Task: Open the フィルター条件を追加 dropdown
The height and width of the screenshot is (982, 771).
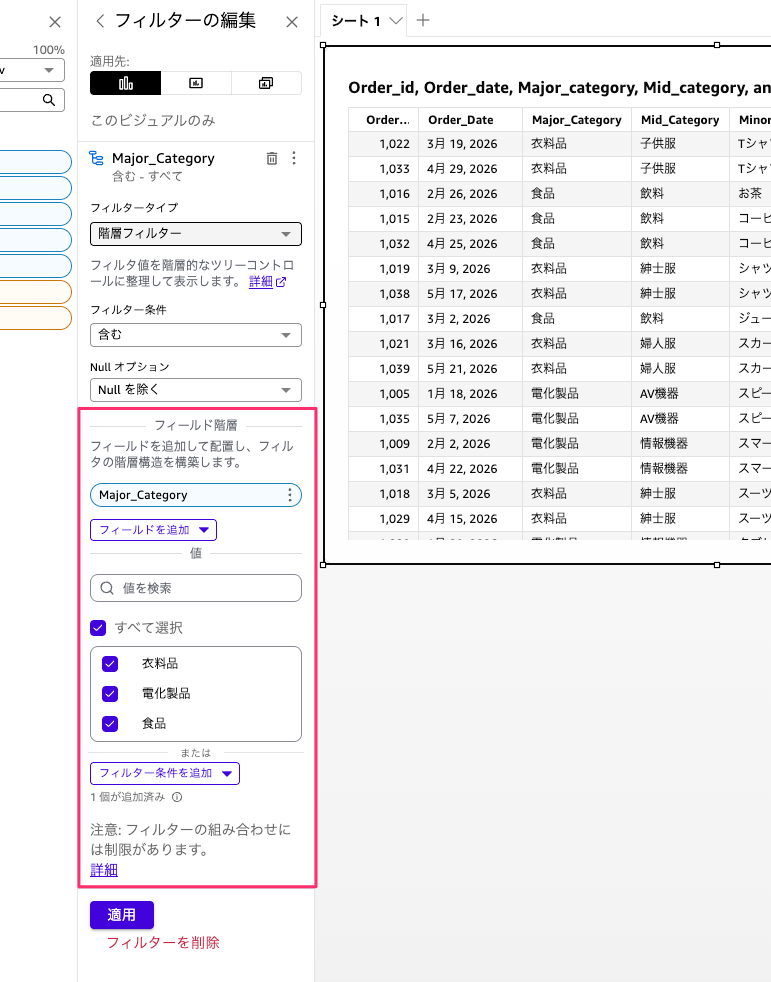Action: click(165, 773)
